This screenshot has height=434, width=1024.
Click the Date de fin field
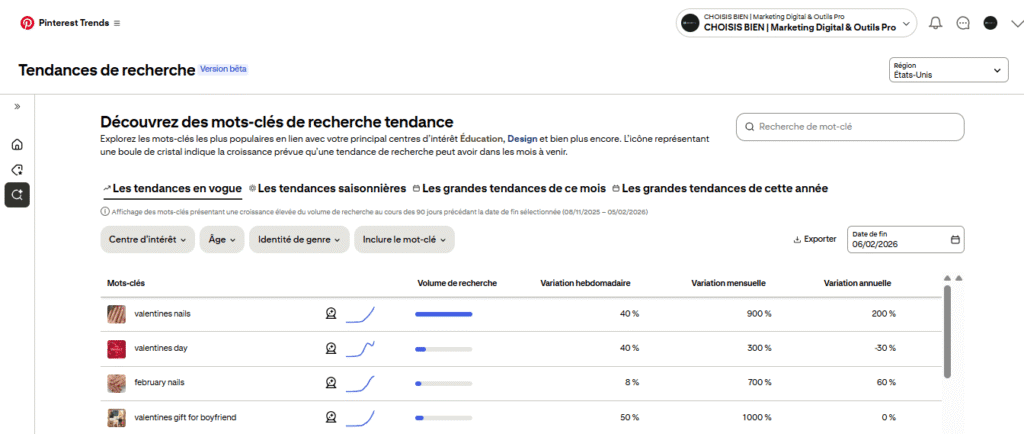coord(905,240)
